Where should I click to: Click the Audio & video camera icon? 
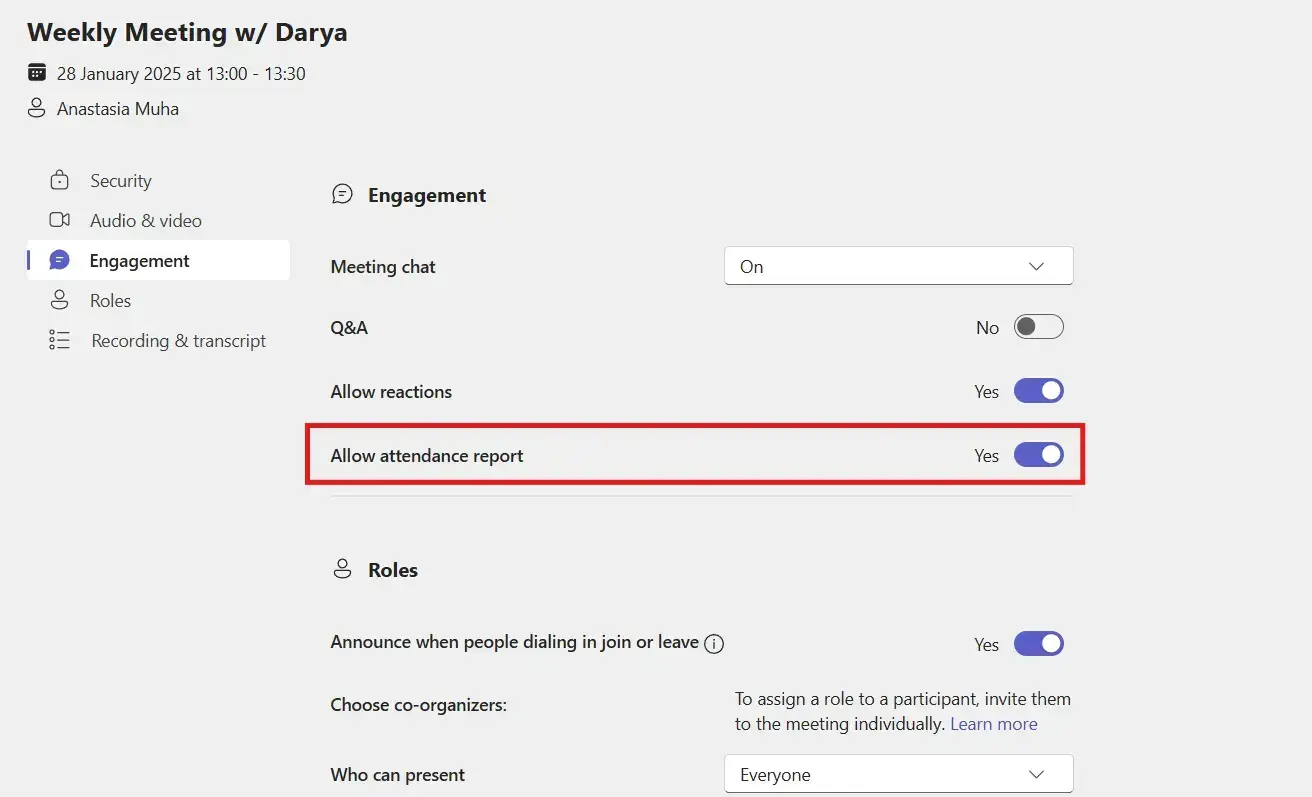[60, 220]
